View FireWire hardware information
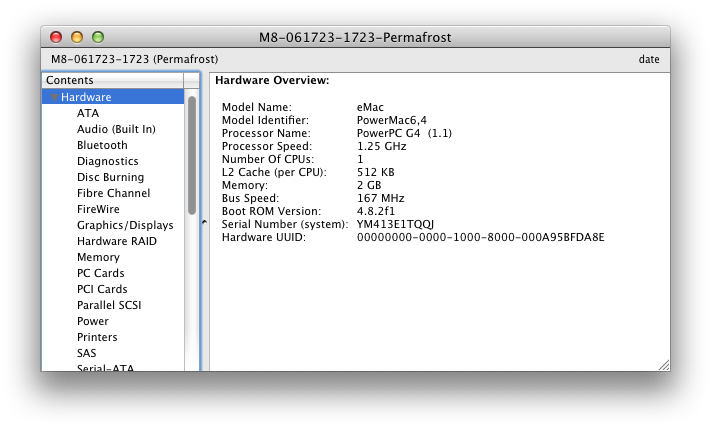 coord(98,209)
